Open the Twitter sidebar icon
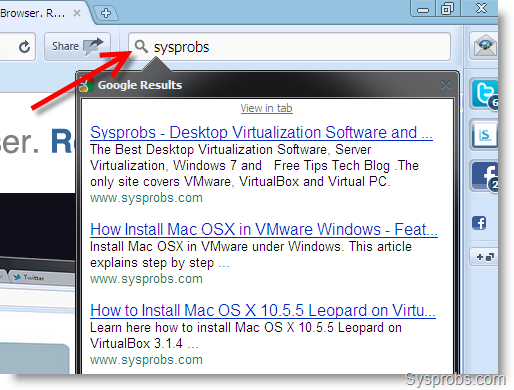 (x=485, y=94)
